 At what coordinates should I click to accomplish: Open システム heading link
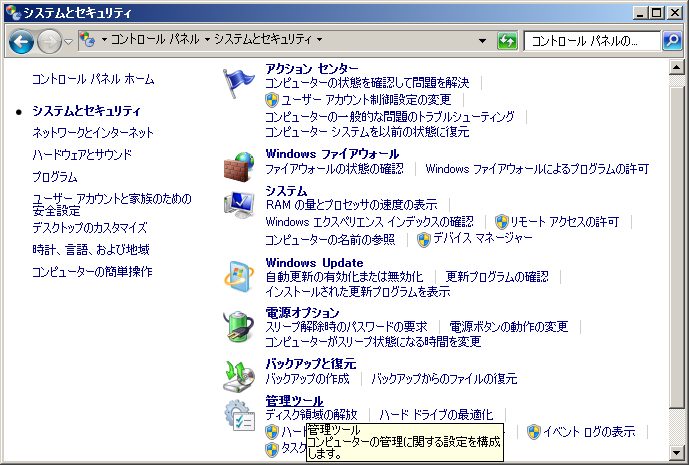[286, 191]
